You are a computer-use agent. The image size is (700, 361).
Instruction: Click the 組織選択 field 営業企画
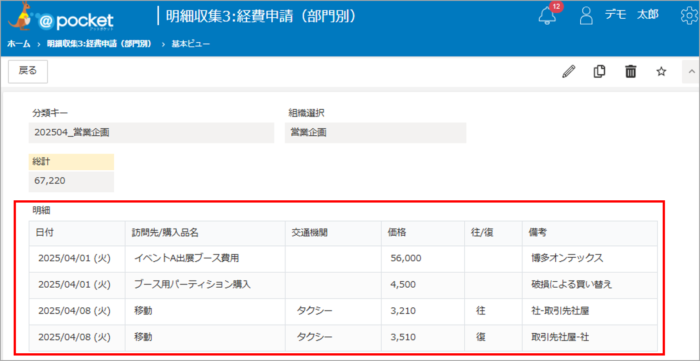point(375,133)
